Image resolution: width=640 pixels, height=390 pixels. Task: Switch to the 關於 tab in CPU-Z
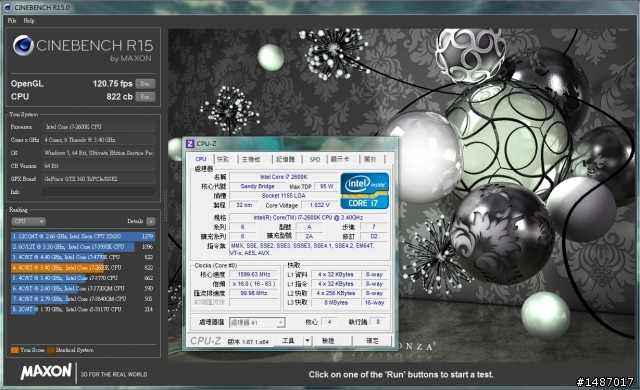[370, 159]
